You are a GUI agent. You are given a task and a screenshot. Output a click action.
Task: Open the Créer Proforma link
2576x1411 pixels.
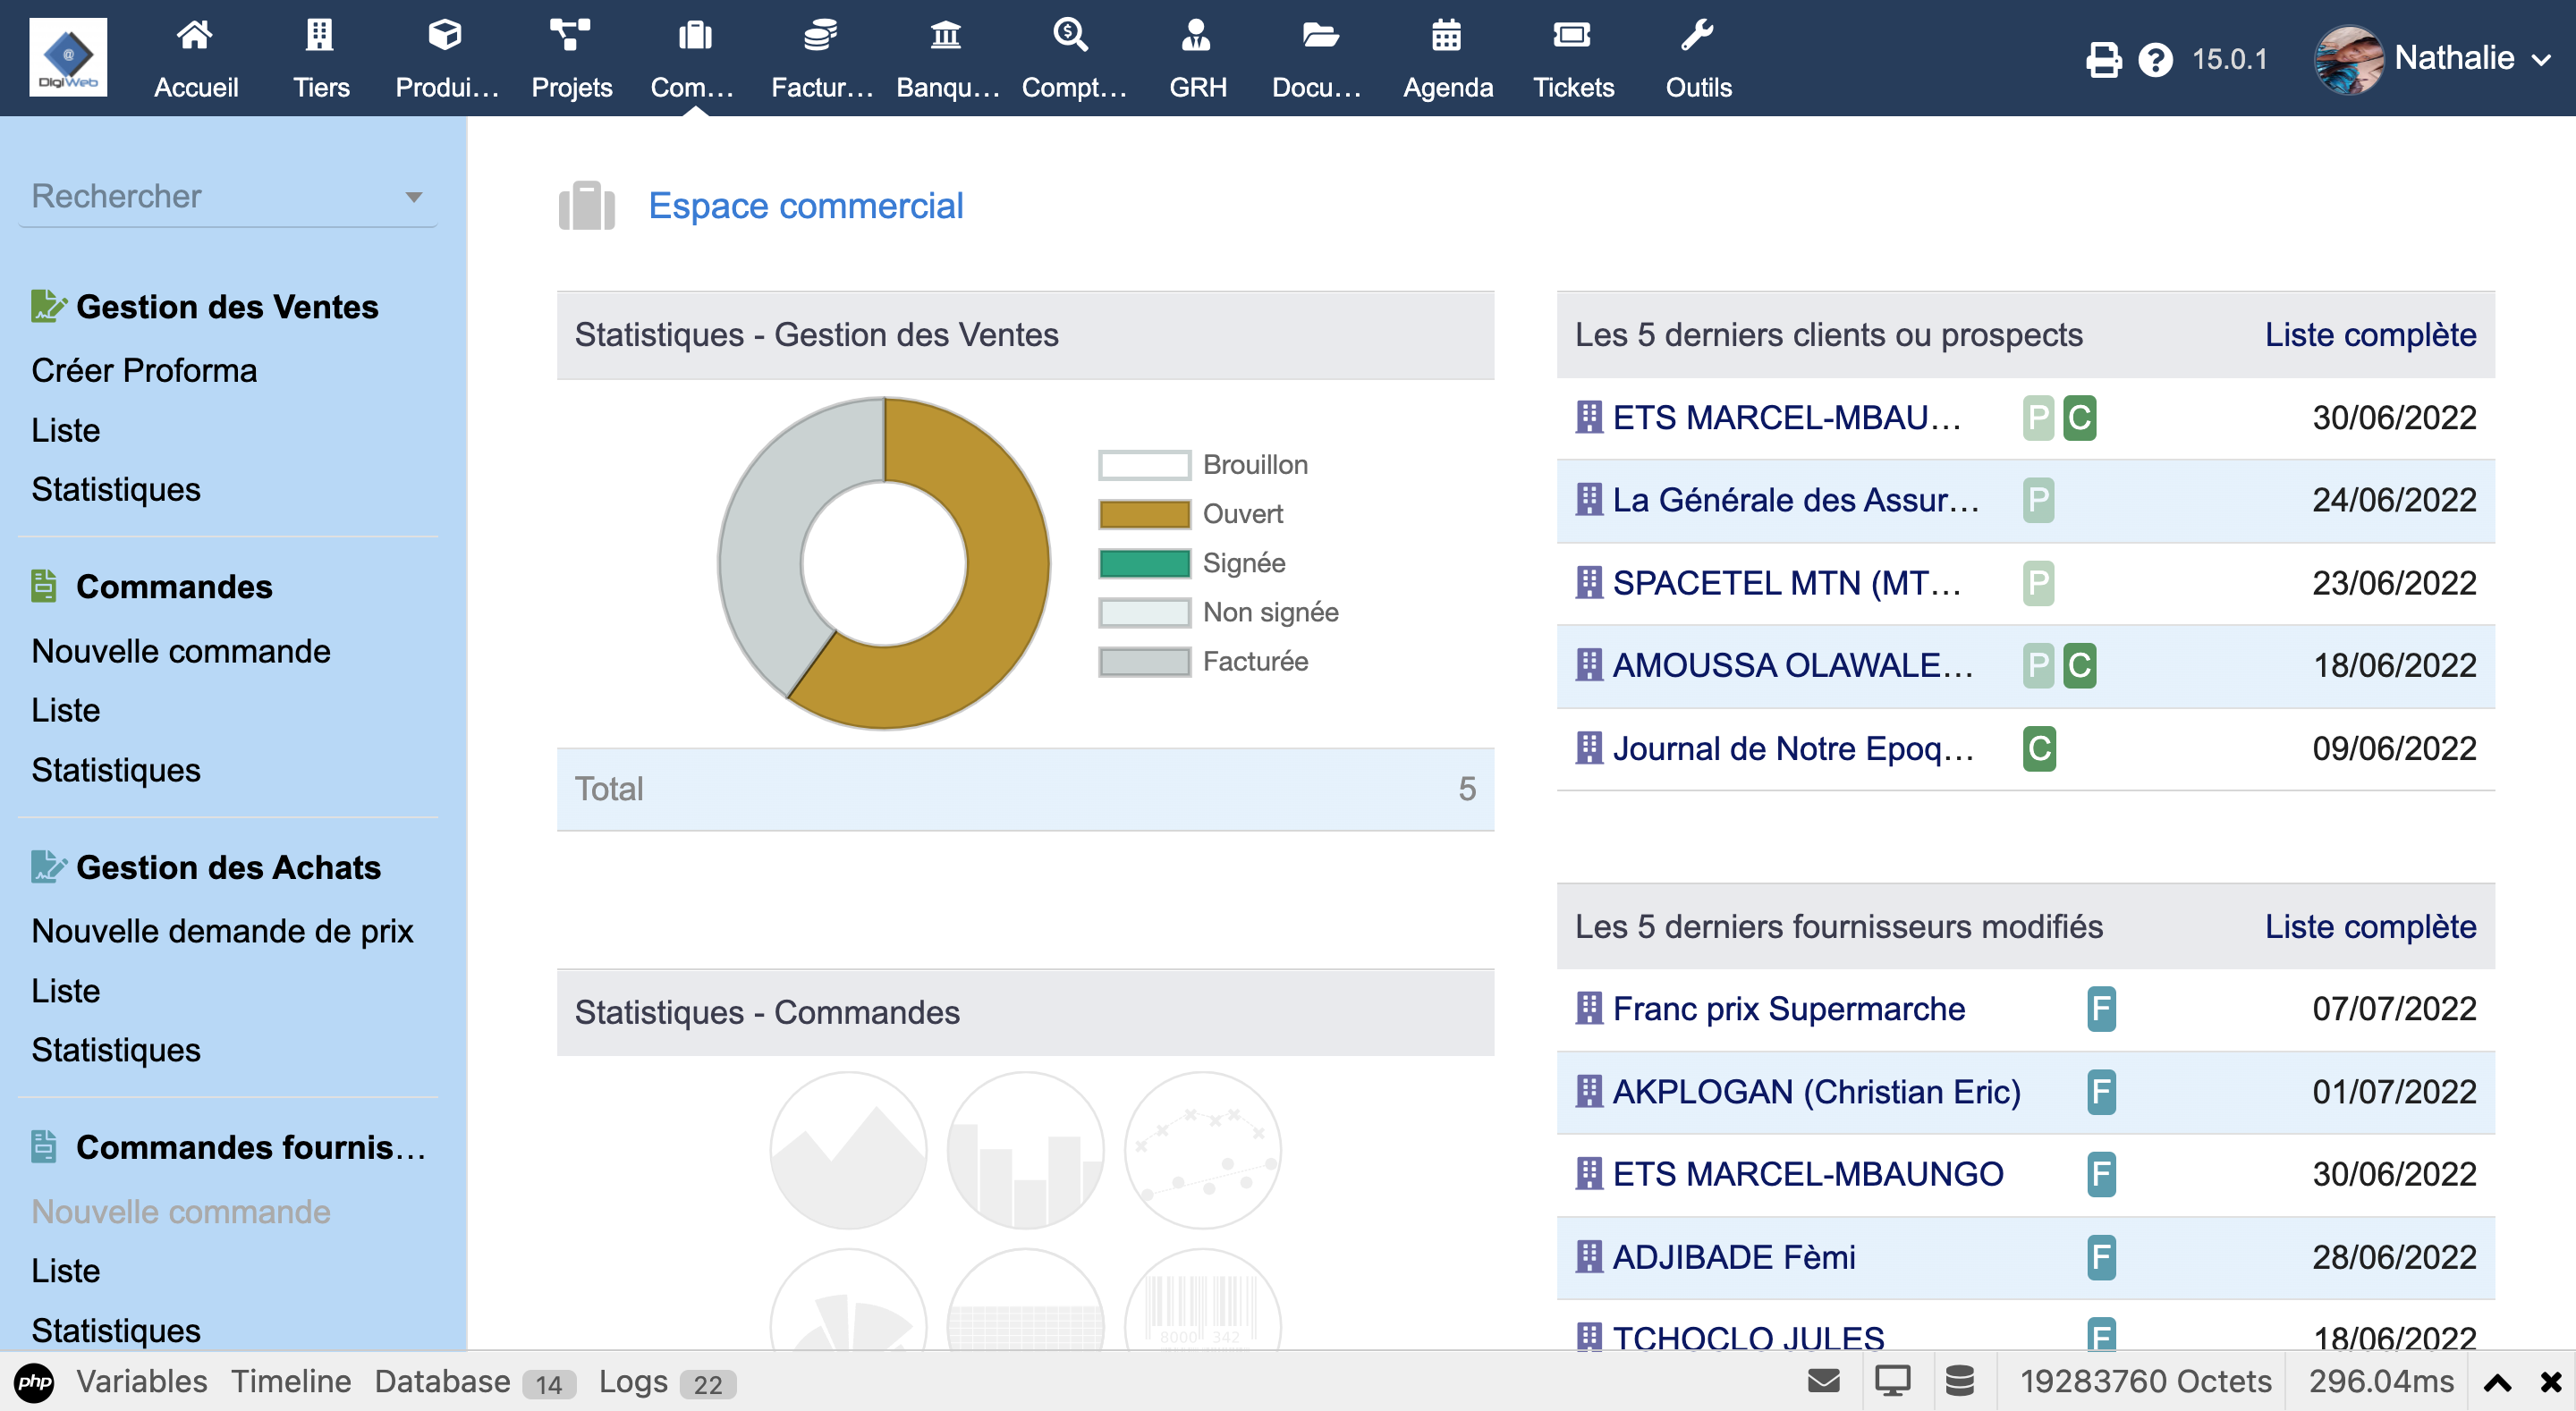(x=144, y=370)
